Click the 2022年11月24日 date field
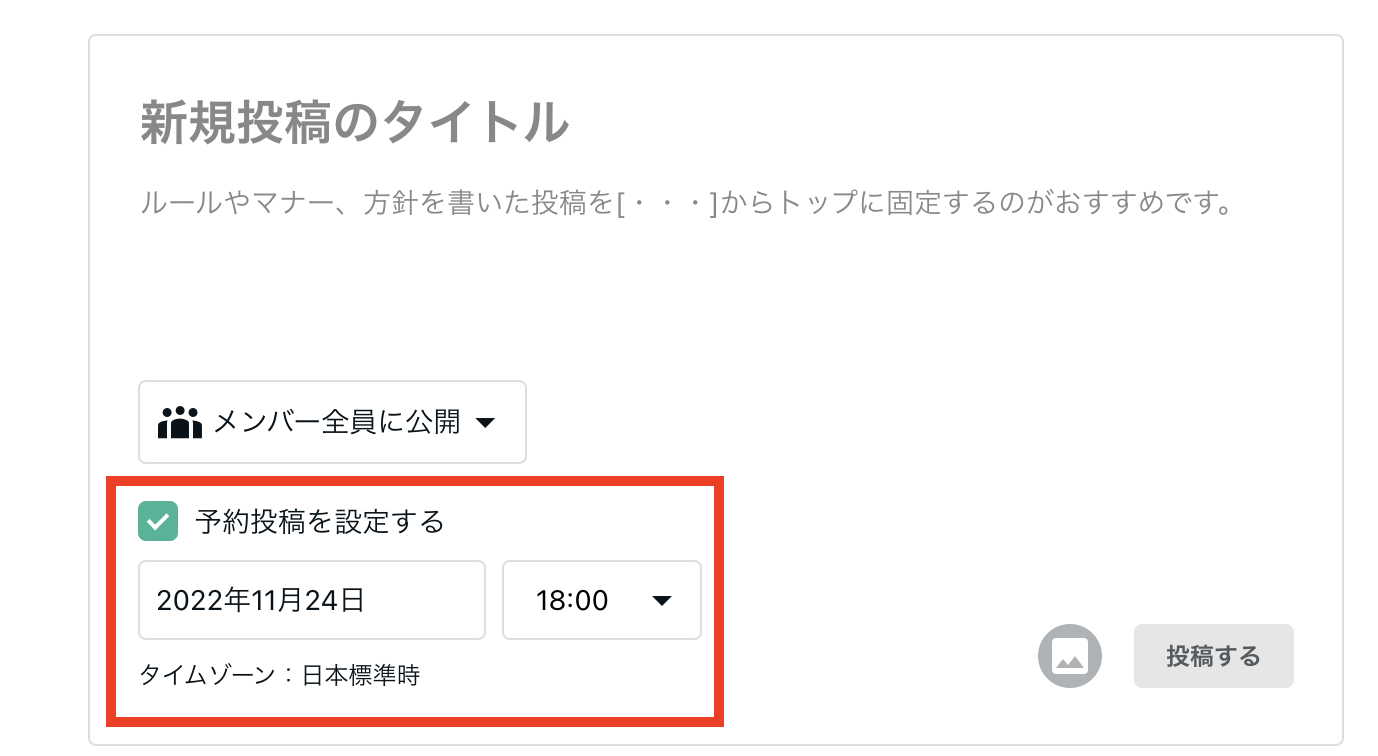 (312, 600)
